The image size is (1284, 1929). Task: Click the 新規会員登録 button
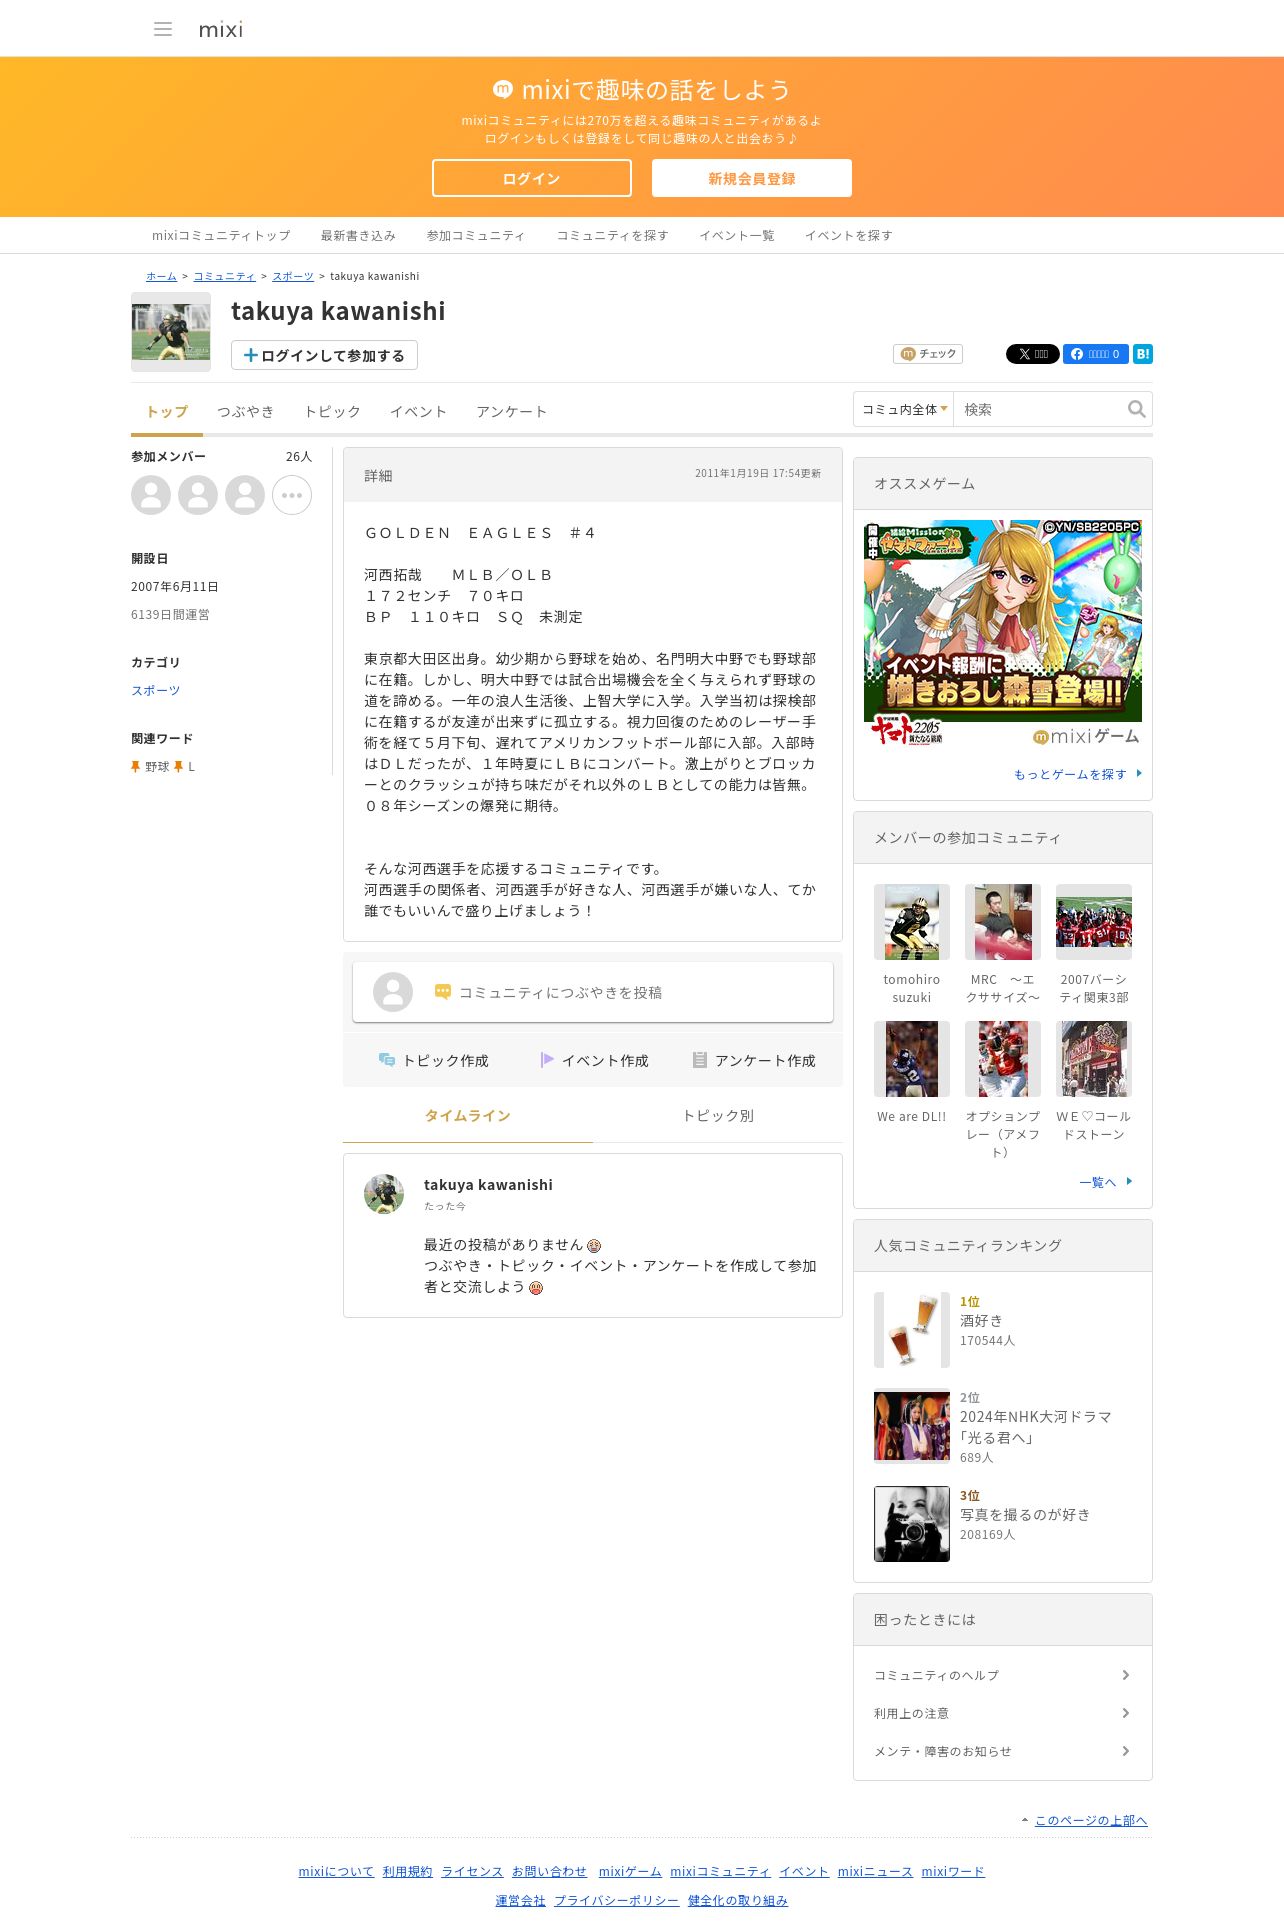click(752, 178)
